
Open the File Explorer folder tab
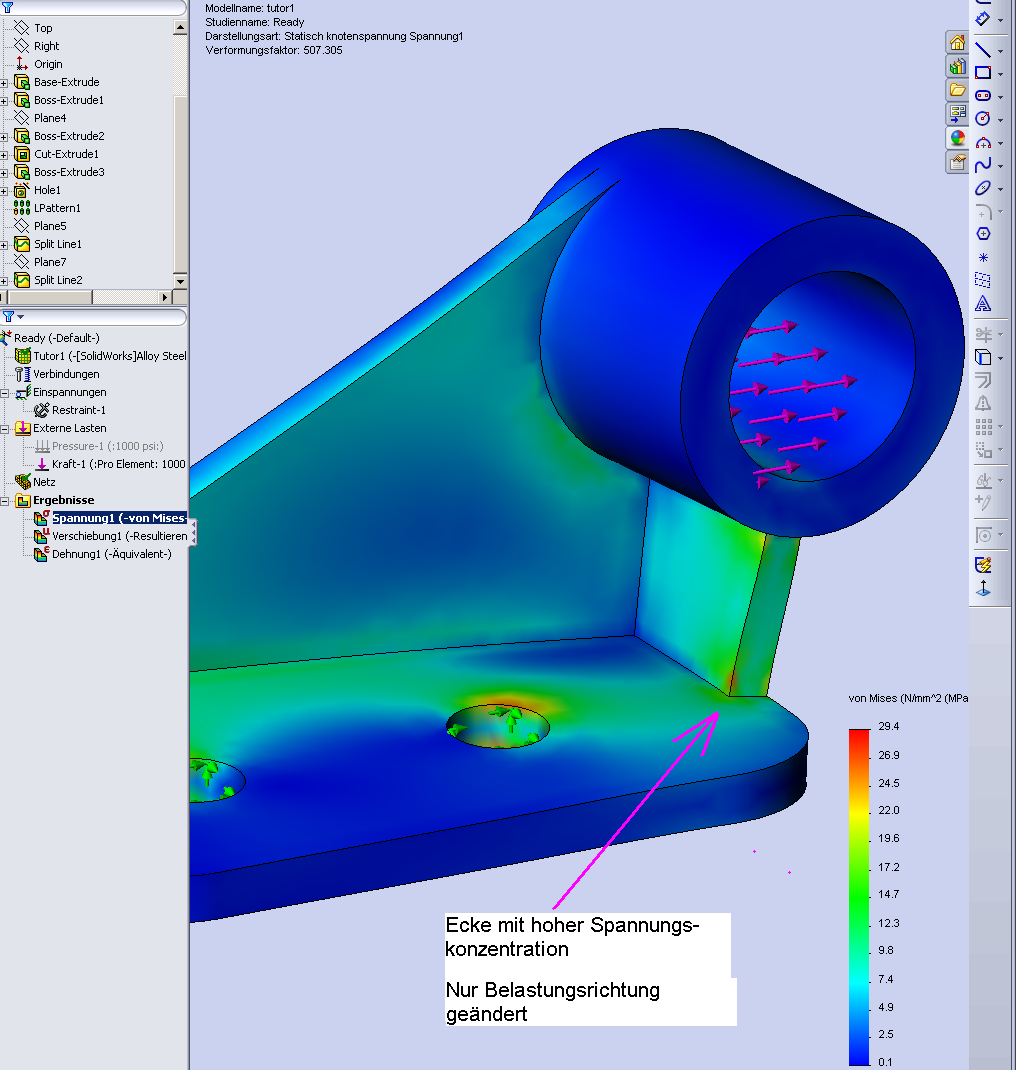click(x=957, y=90)
